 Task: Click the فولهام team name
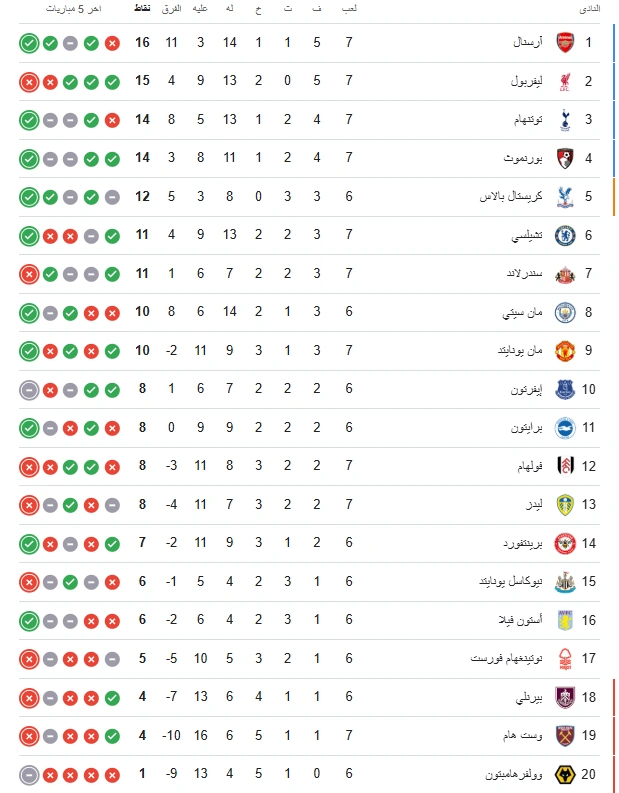tap(525, 466)
